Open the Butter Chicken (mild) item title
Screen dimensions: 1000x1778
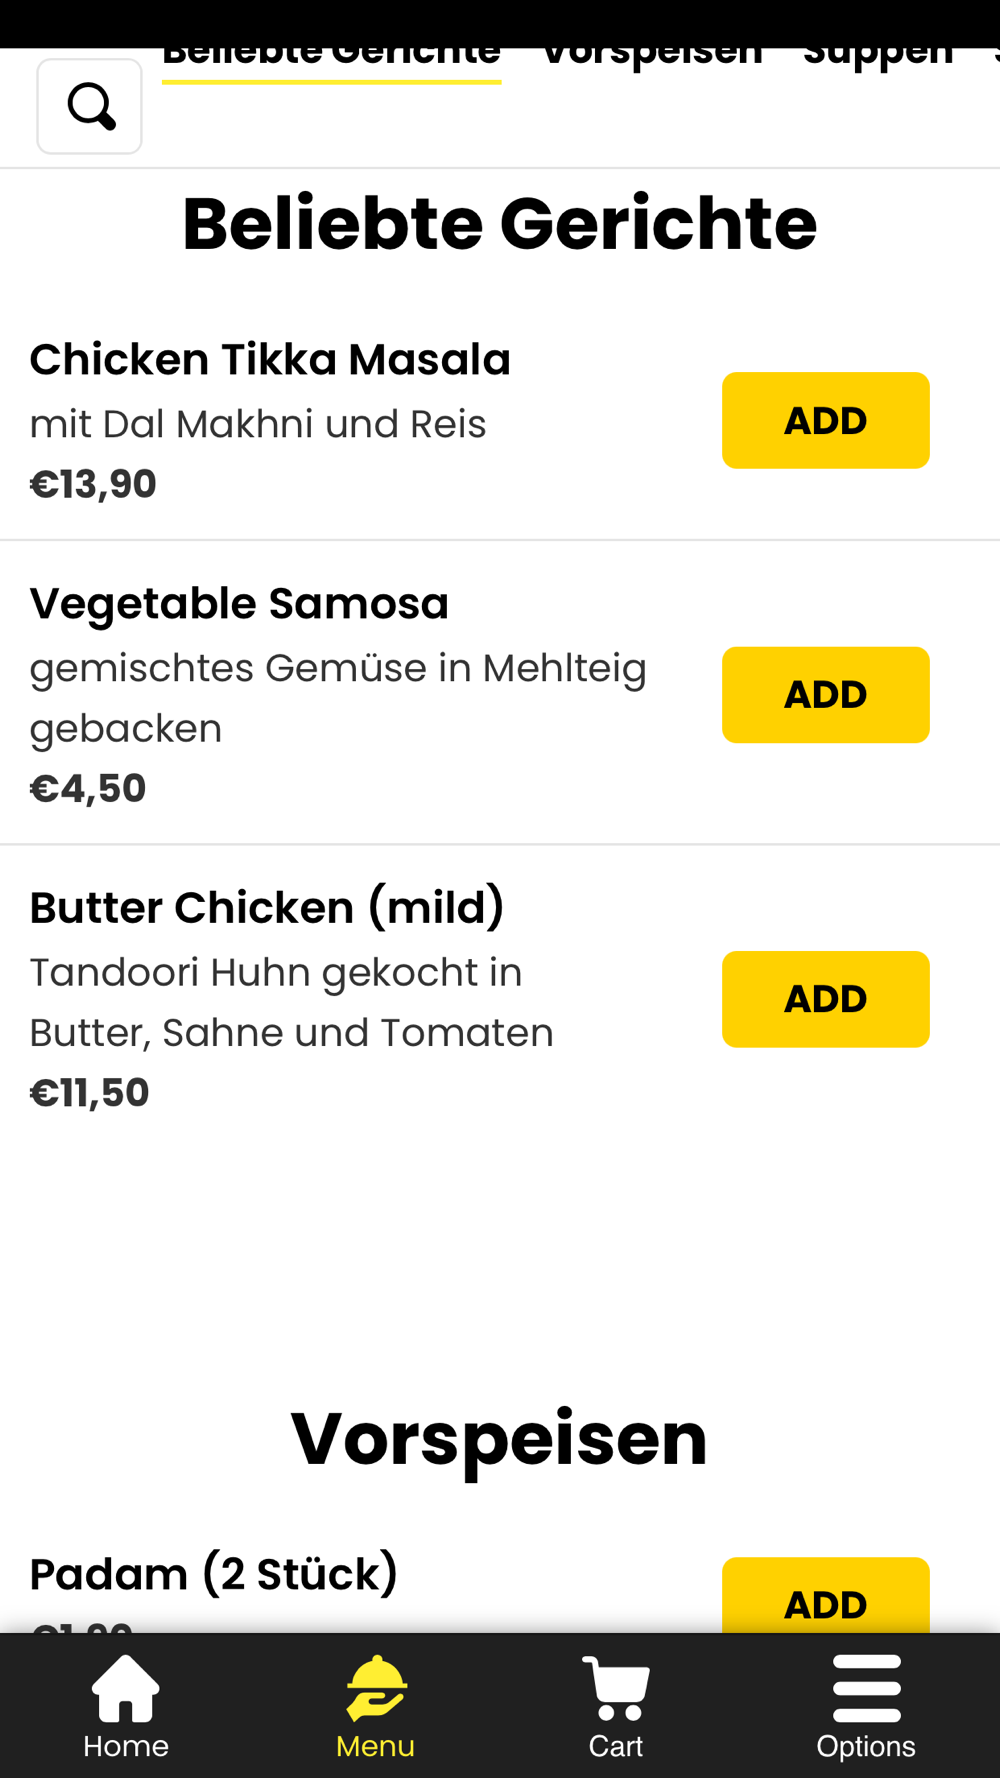(x=267, y=908)
